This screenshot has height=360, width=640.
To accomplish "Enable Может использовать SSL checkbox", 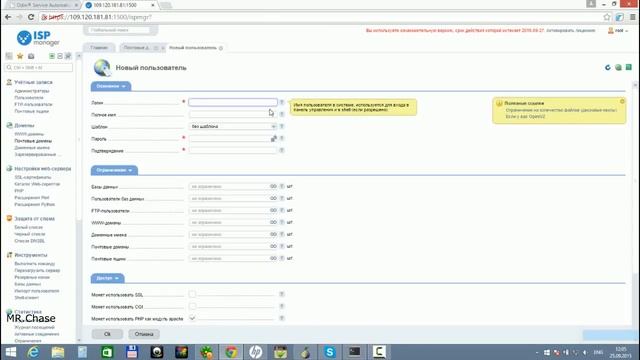I will pyautogui.click(x=192, y=294).
